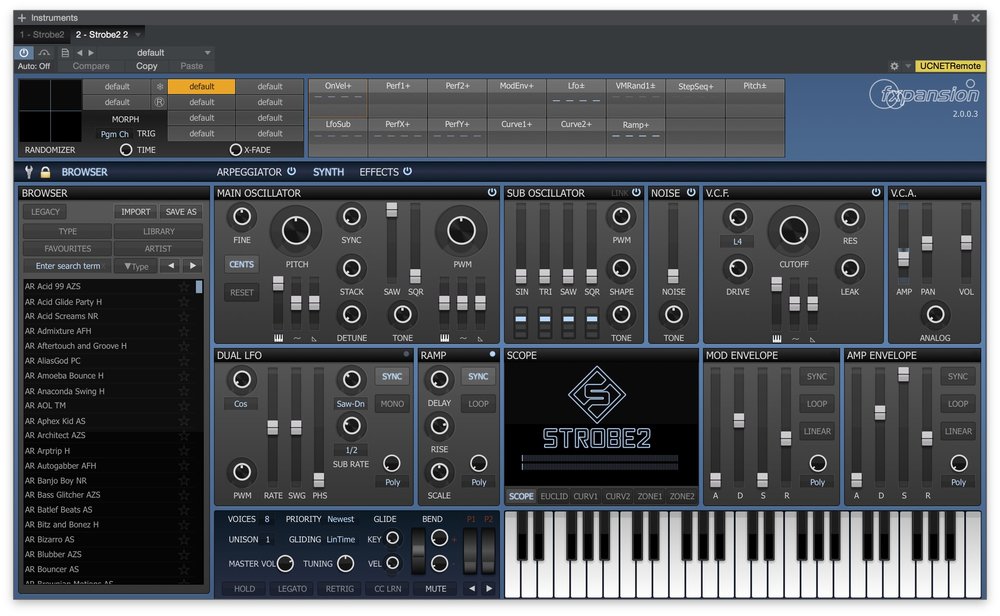
Task: Click the snowflake freeze icon in morph section
Action: [159, 86]
